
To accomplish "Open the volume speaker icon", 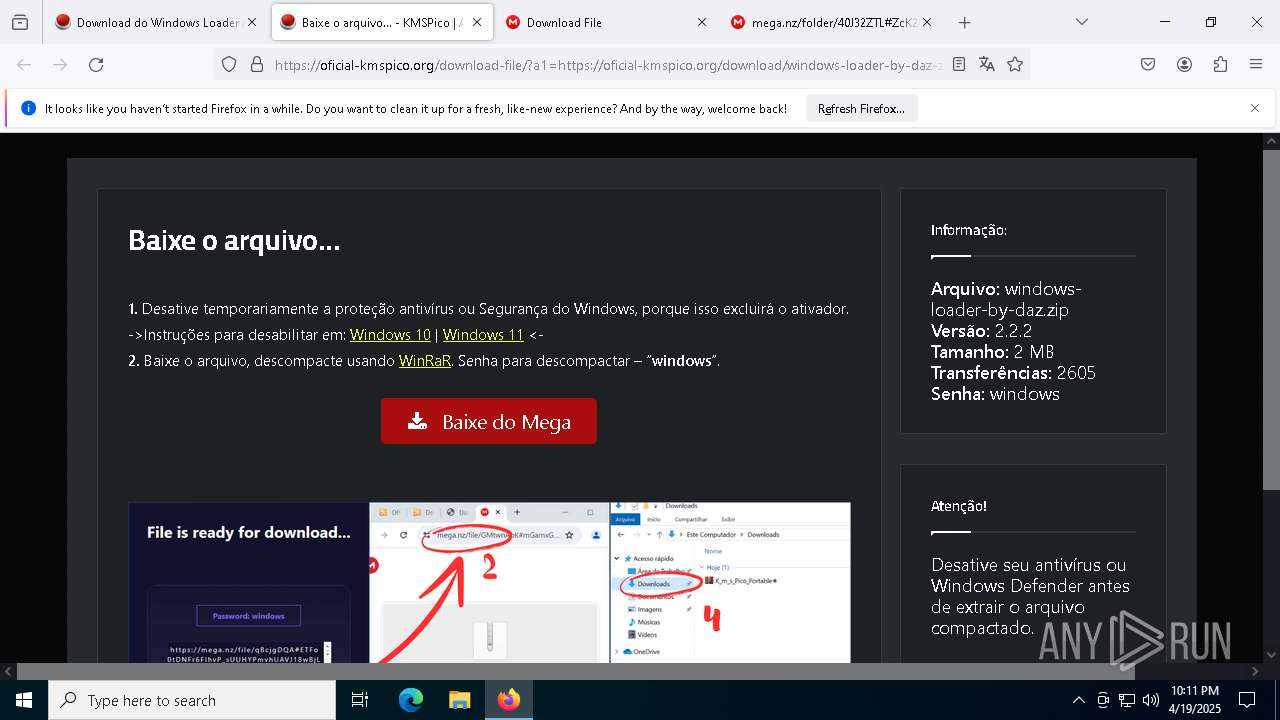I will pyautogui.click(x=1151, y=700).
